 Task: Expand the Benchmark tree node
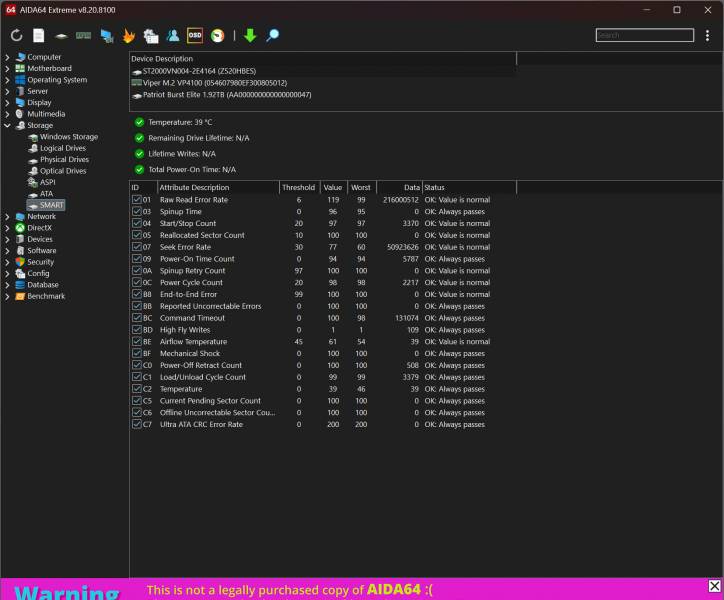pos(7,296)
